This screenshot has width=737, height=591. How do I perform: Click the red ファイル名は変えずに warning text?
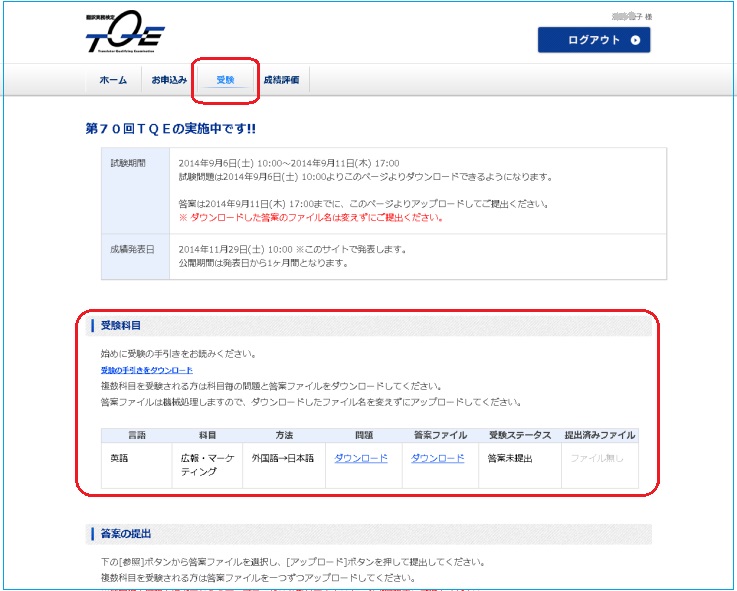pyautogui.click(x=311, y=218)
